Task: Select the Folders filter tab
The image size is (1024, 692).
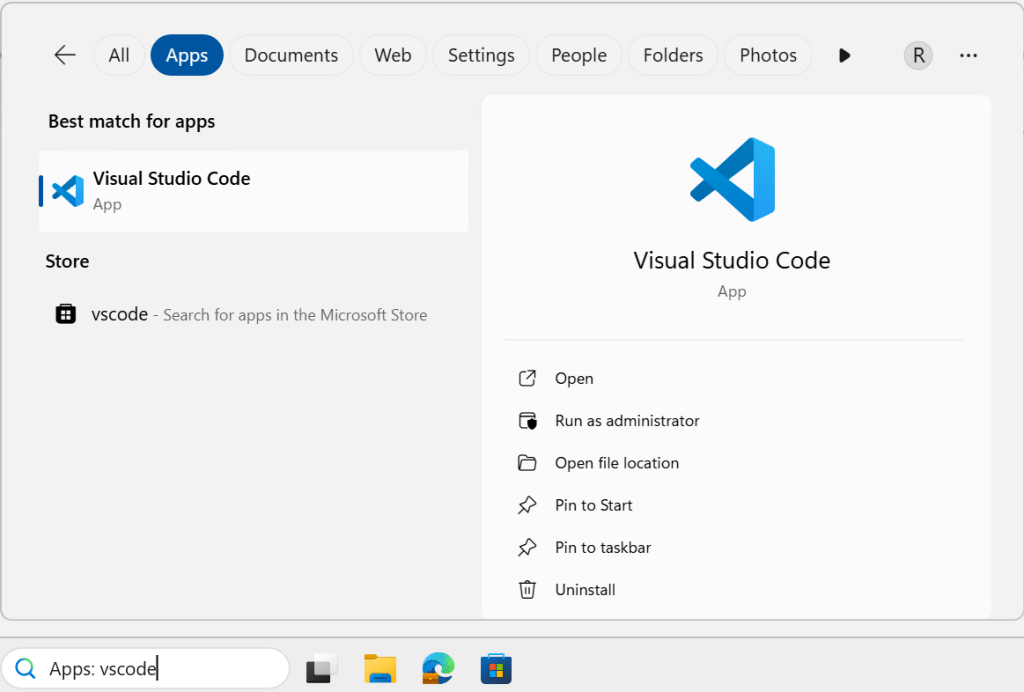Action: (673, 55)
